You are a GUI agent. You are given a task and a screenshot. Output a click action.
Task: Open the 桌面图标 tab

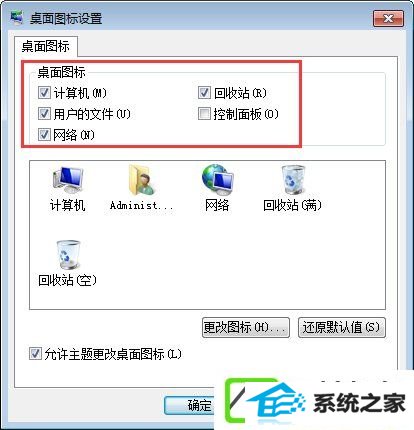[x=46, y=46]
